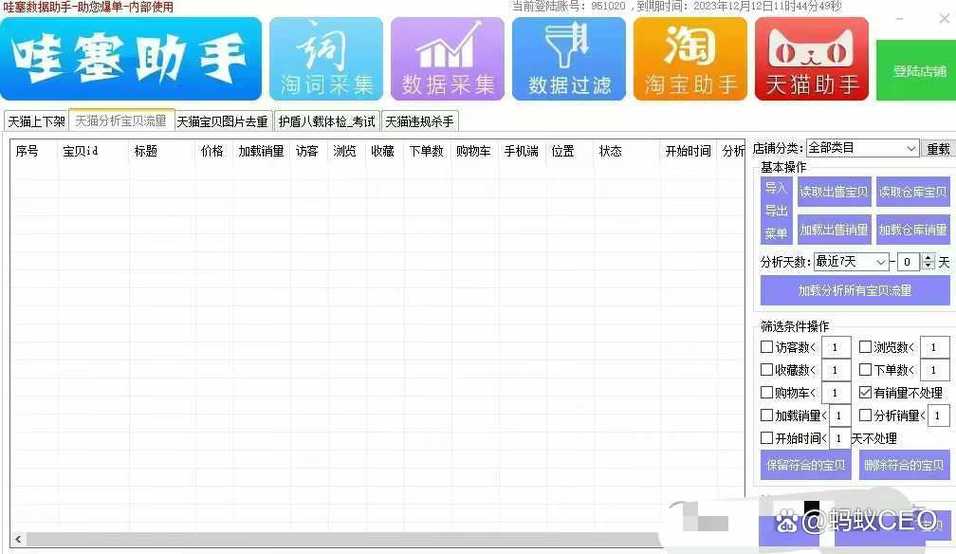Click the 导入 import option

776,188
